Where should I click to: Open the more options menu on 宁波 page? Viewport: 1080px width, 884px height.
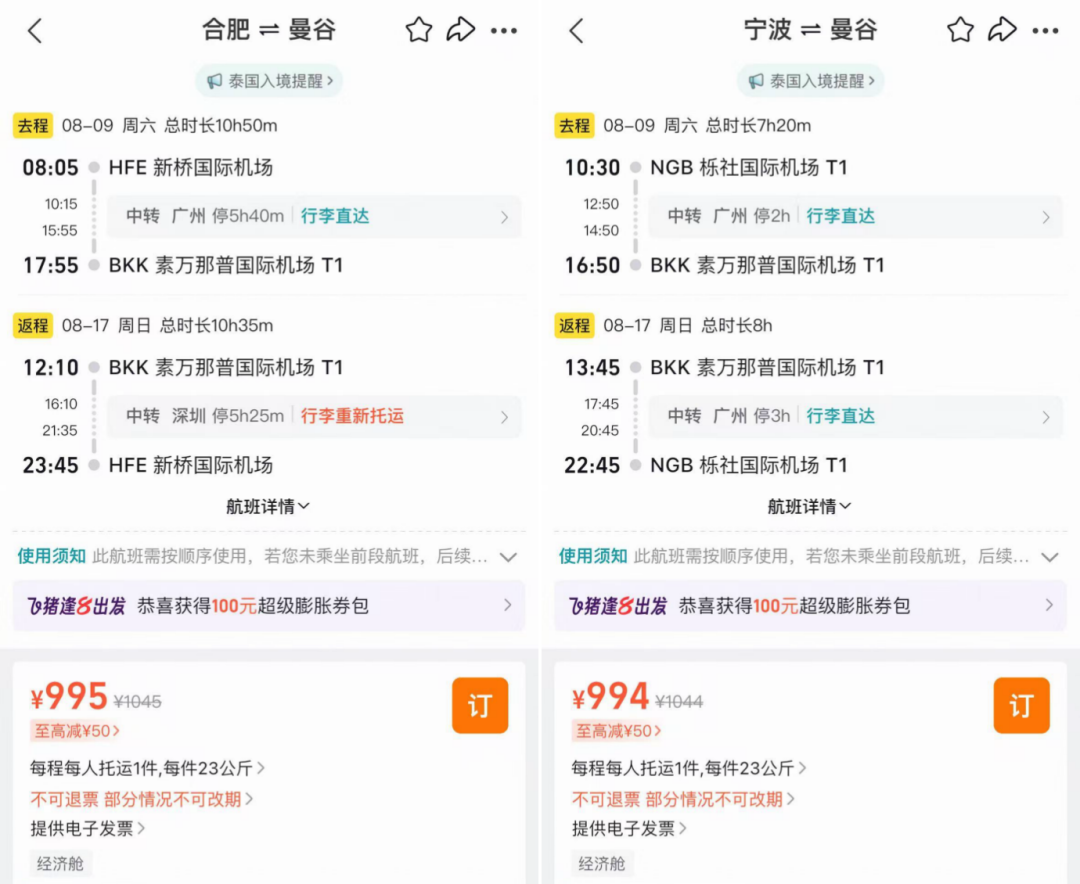pos(1046,30)
